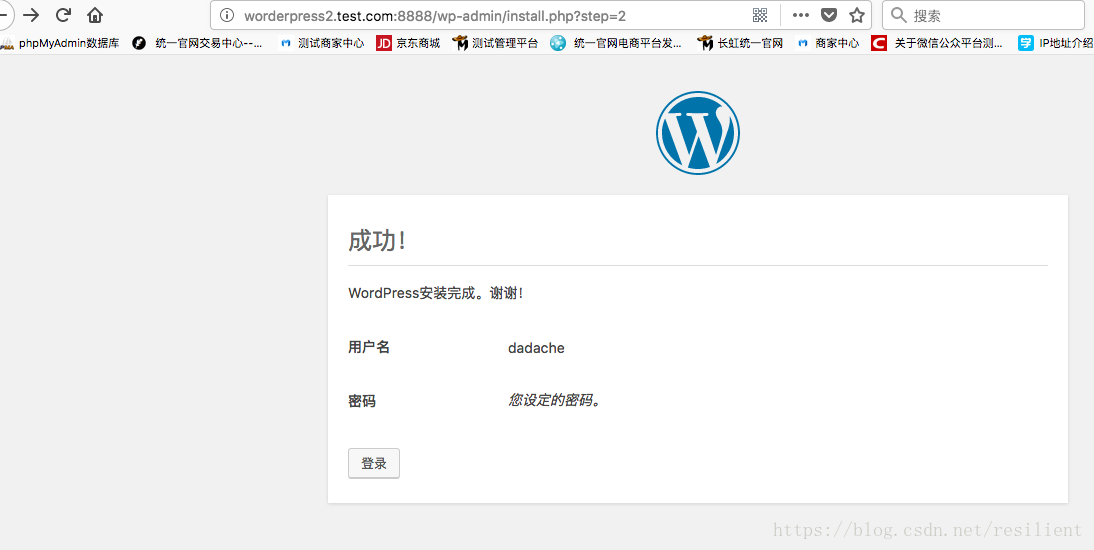Click the 成功! heading
Viewport: 1094px width, 550px height.
[x=377, y=241]
